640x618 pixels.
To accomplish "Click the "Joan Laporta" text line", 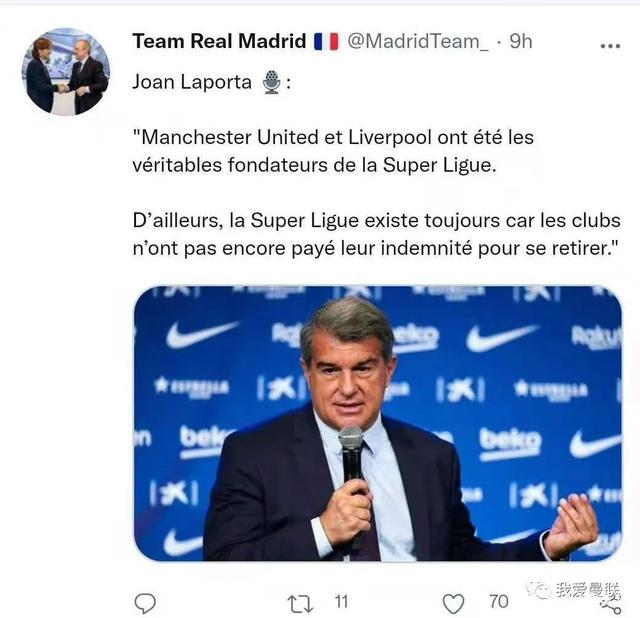I will coord(192,83).
